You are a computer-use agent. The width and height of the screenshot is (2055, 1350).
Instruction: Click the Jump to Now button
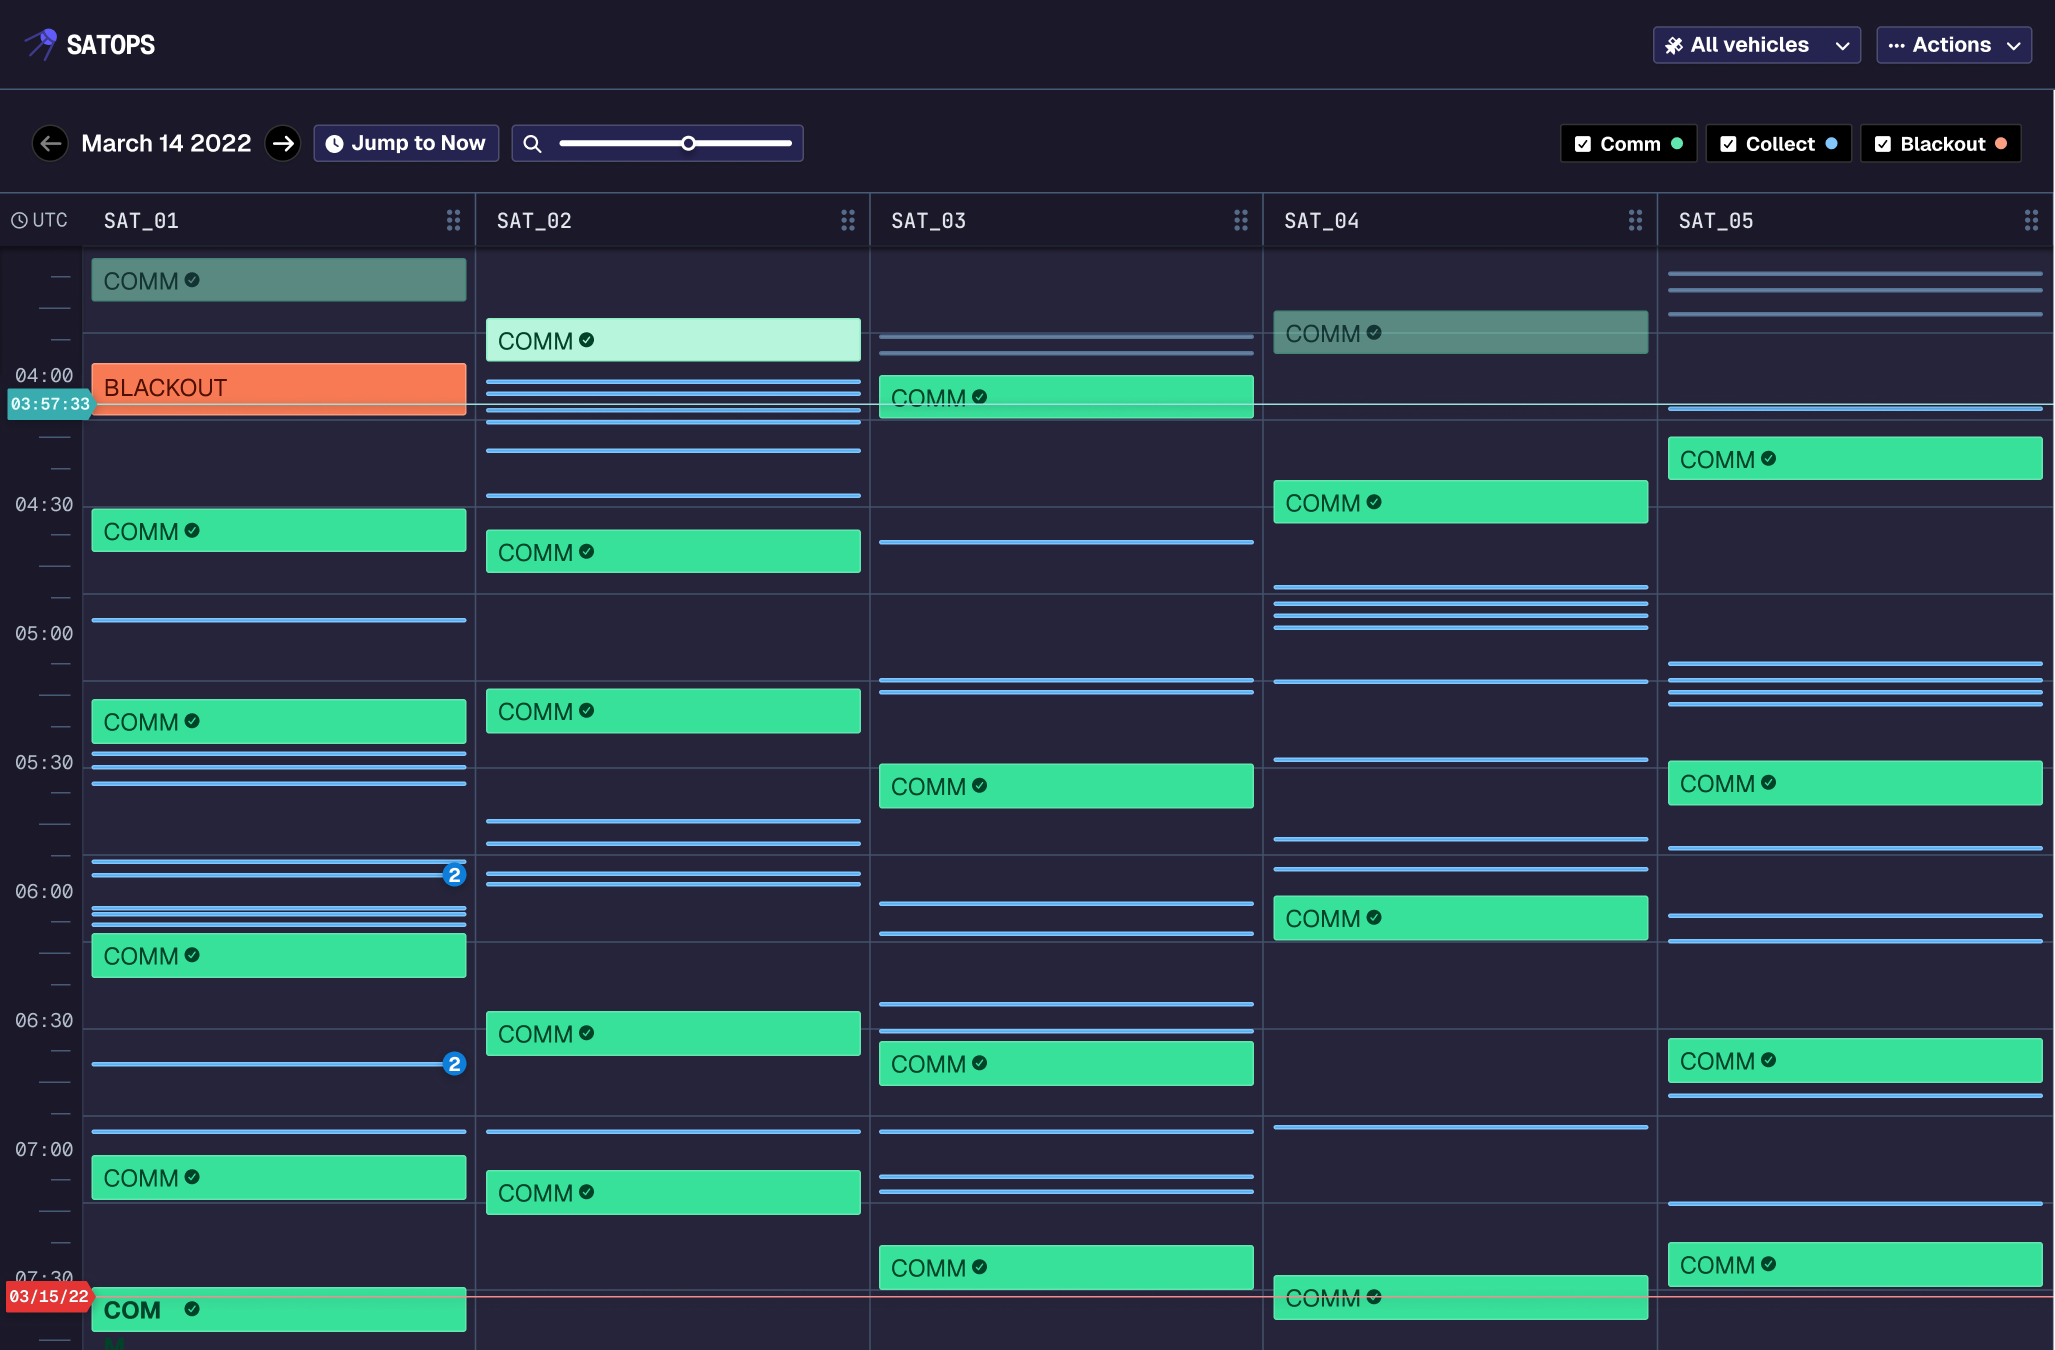point(406,143)
